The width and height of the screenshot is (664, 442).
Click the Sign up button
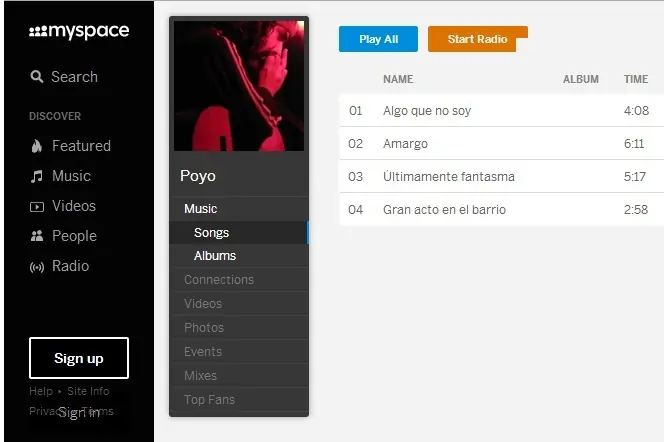79,358
